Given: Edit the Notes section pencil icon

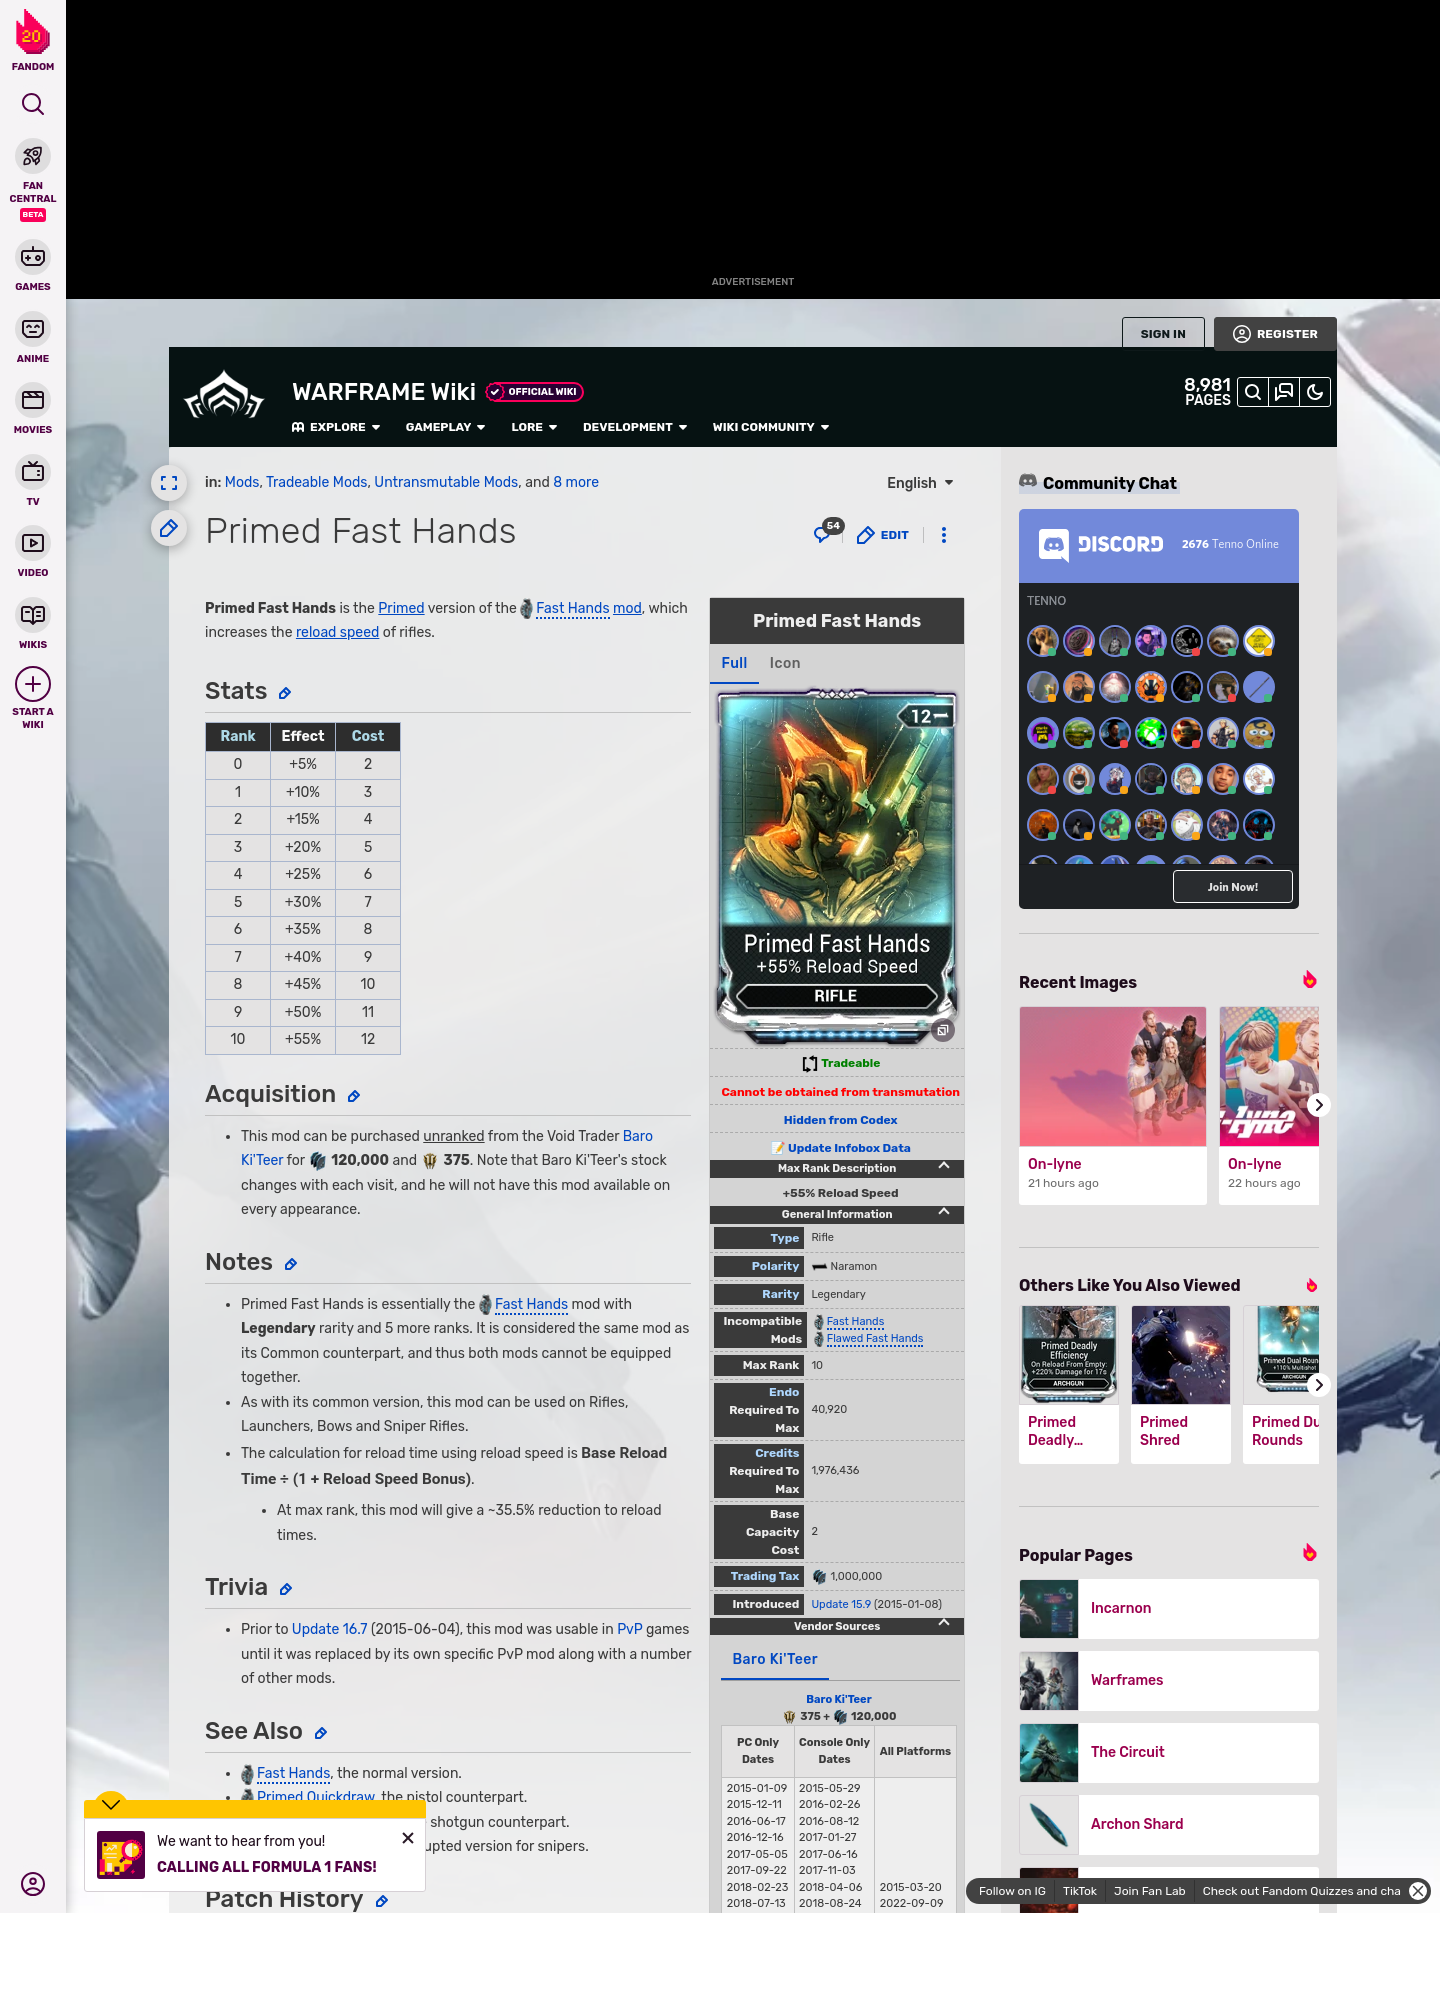Looking at the screenshot, I should [x=291, y=1264].
